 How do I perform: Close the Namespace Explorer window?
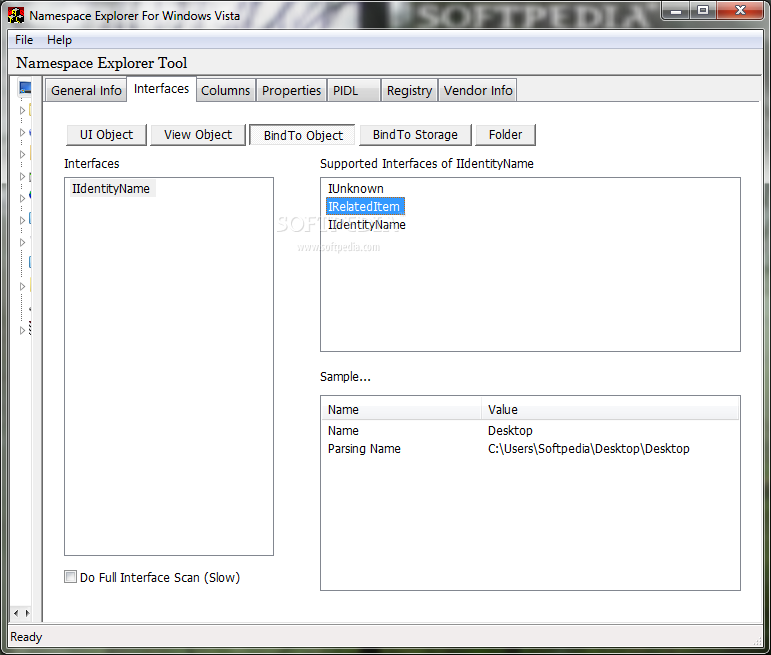tap(740, 10)
